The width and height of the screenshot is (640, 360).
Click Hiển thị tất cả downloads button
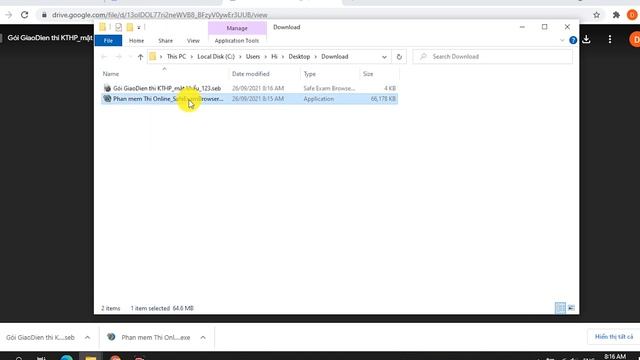(x=614, y=337)
